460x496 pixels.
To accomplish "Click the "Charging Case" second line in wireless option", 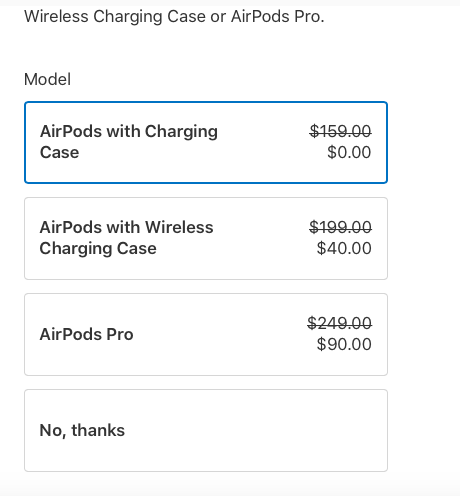I will (x=98, y=249).
